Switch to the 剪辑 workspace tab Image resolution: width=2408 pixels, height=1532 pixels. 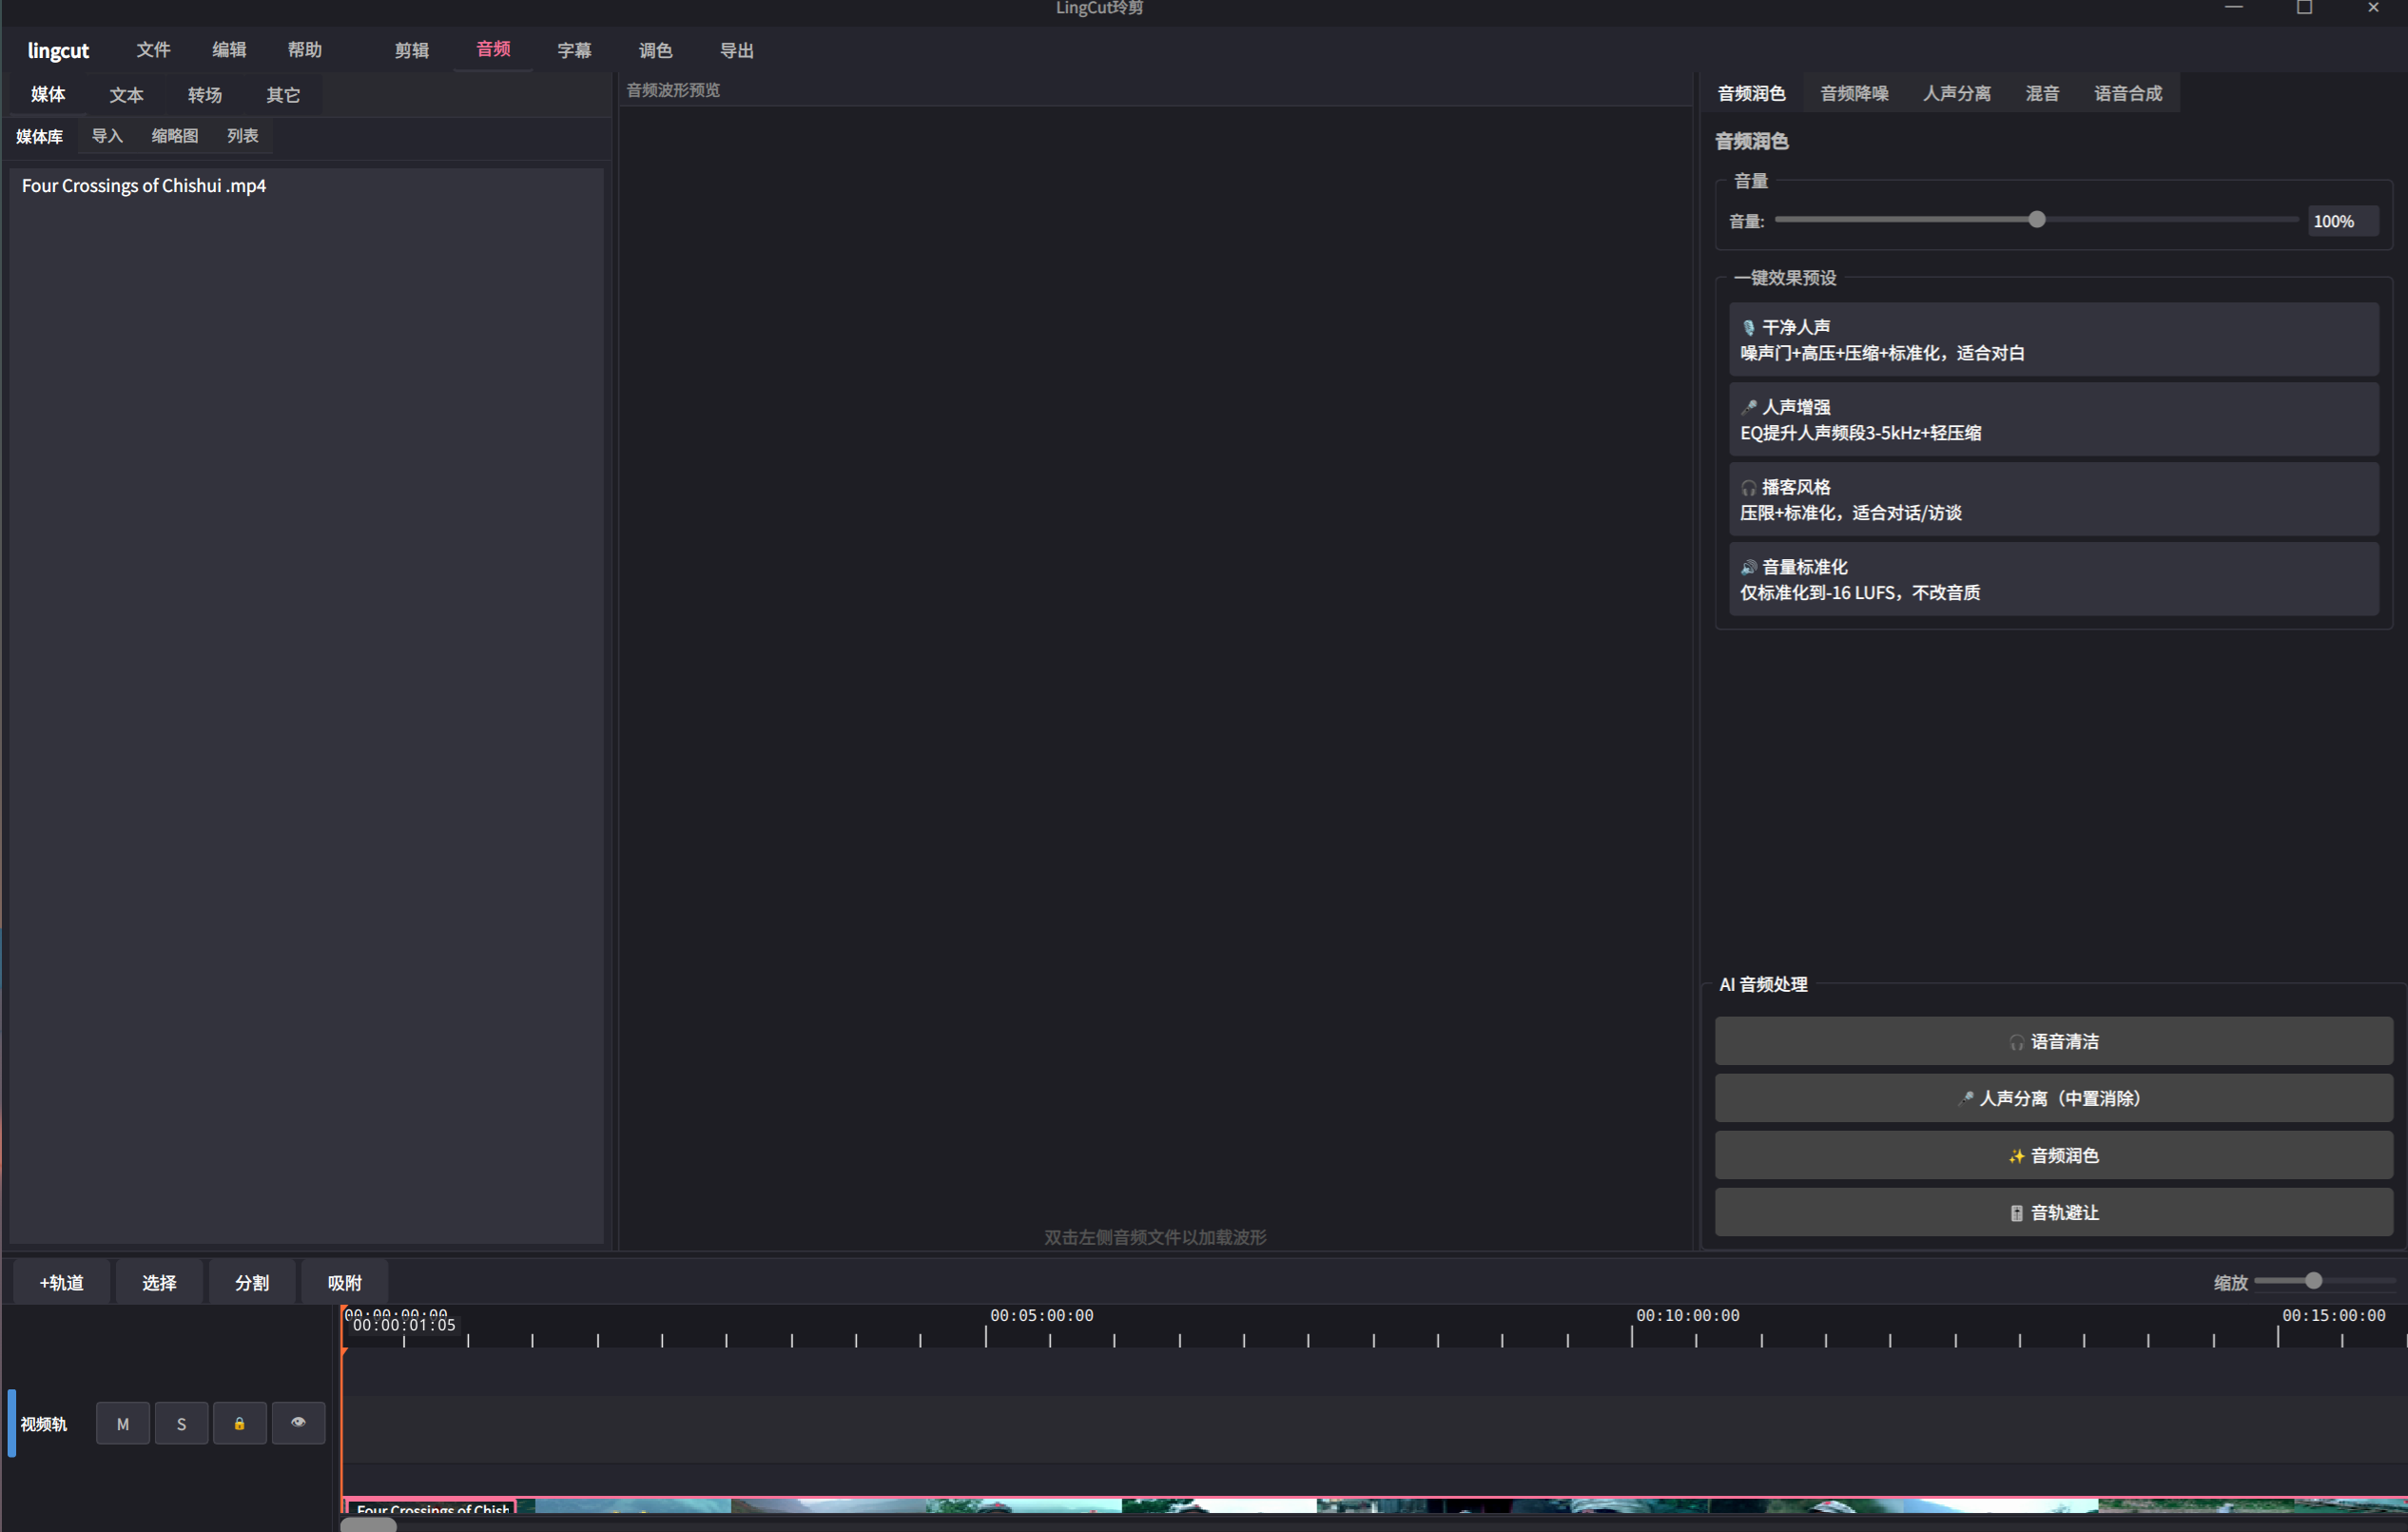pos(411,50)
